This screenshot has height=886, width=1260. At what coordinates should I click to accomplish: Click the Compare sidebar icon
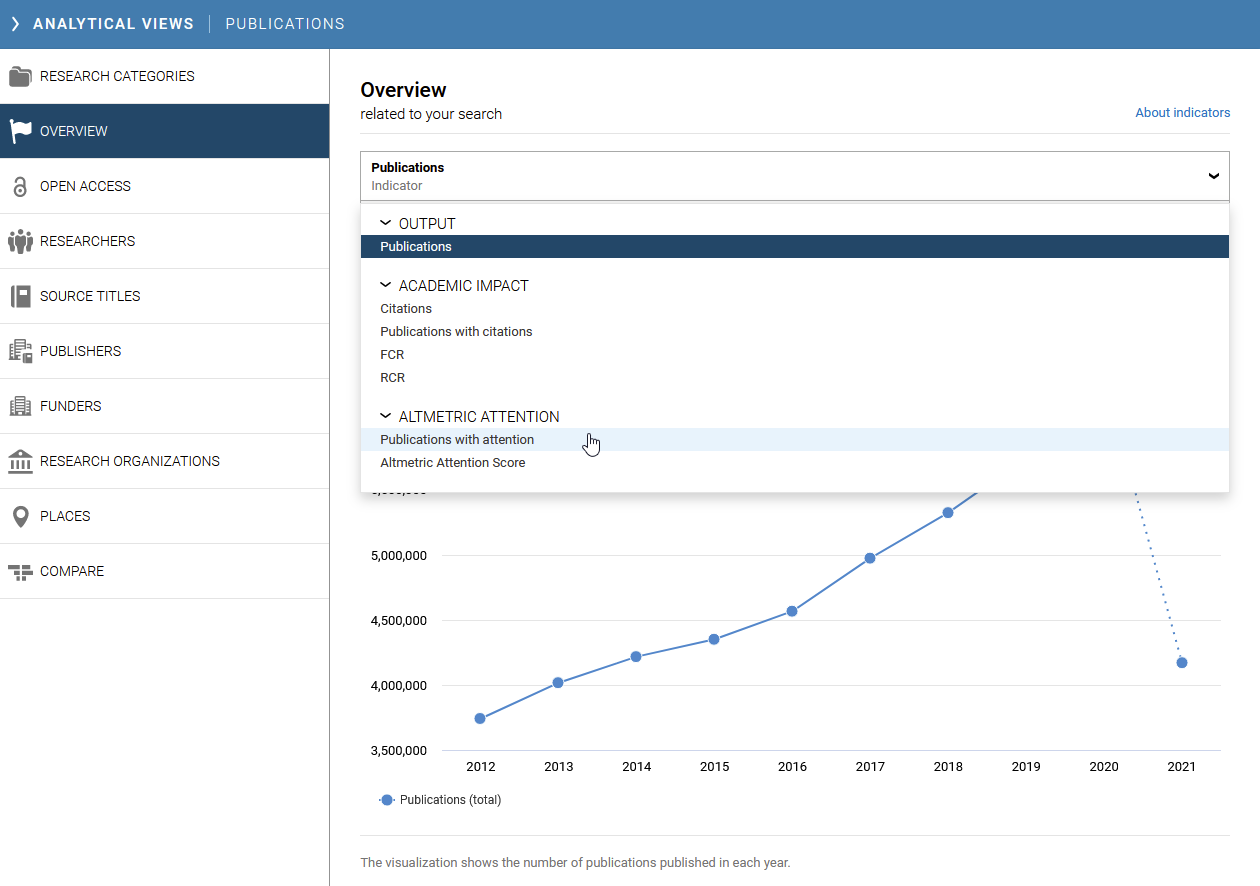click(x=20, y=572)
